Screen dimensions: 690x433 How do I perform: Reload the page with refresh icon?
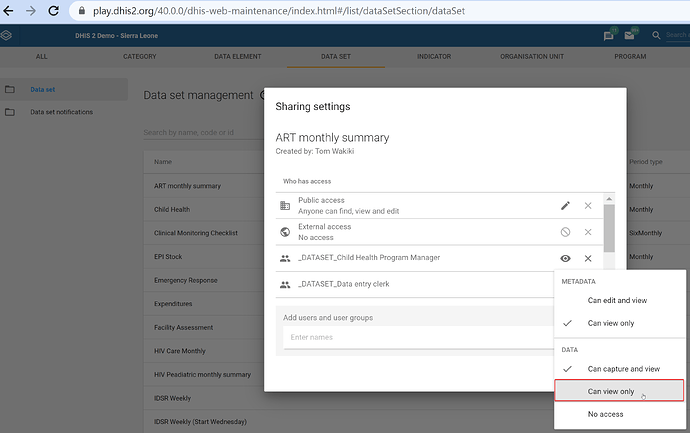(x=54, y=11)
